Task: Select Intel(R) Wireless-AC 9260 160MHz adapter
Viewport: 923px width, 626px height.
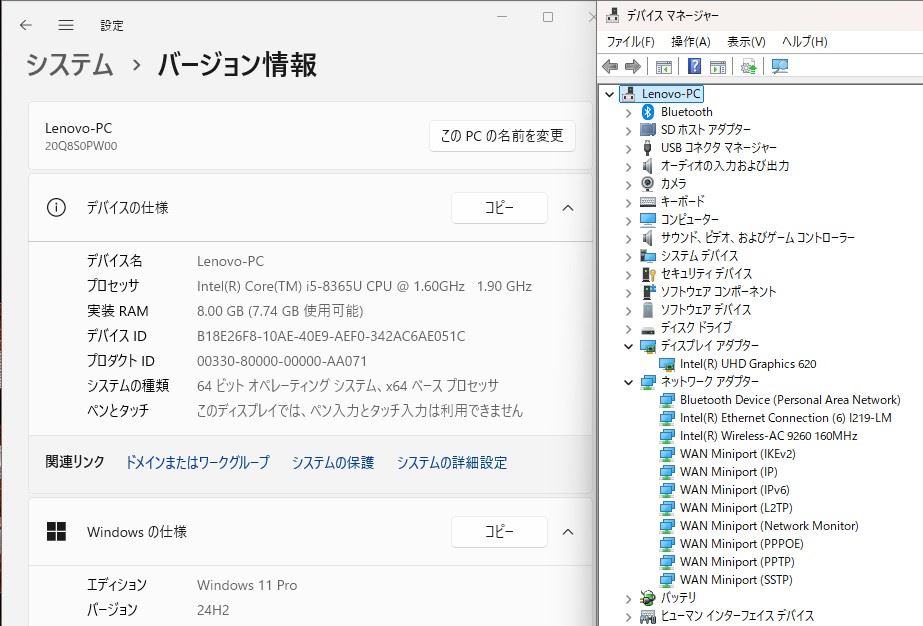Action: (768, 436)
